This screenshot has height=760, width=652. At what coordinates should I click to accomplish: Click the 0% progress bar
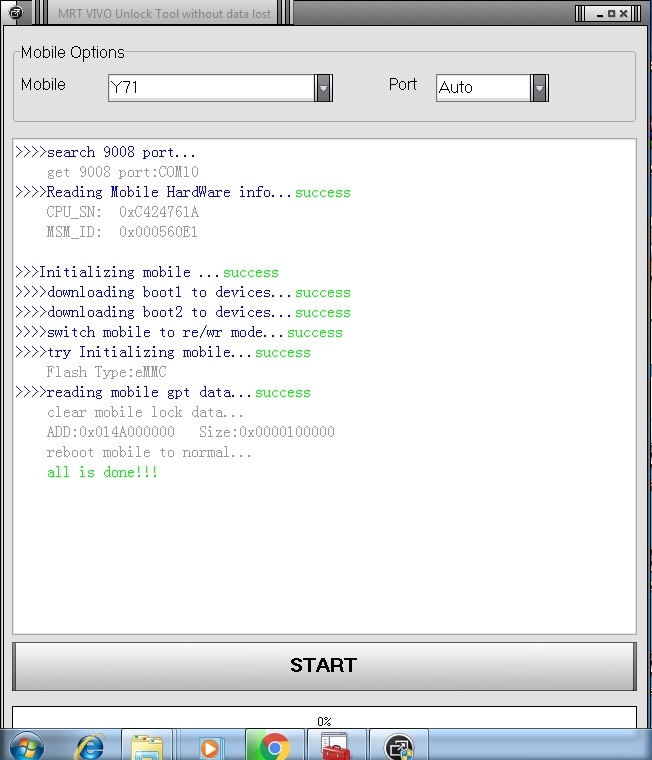(x=324, y=717)
